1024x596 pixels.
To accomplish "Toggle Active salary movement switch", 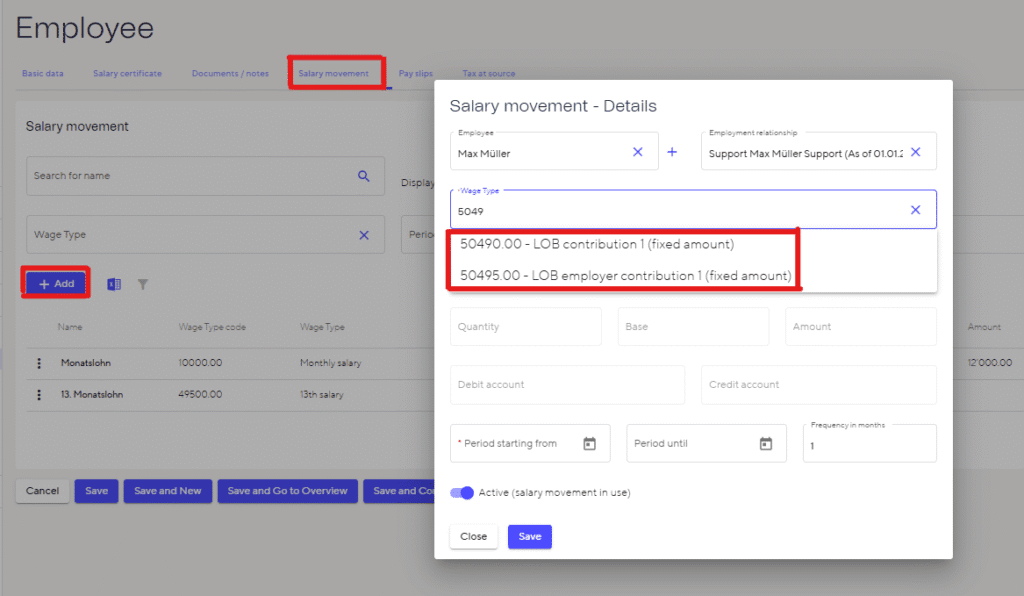I will (462, 492).
